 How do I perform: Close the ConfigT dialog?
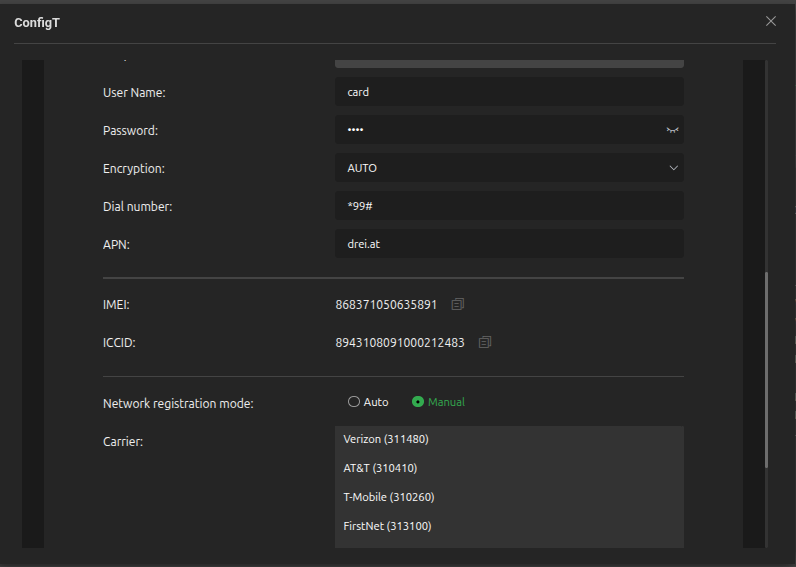[x=771, y=21]
